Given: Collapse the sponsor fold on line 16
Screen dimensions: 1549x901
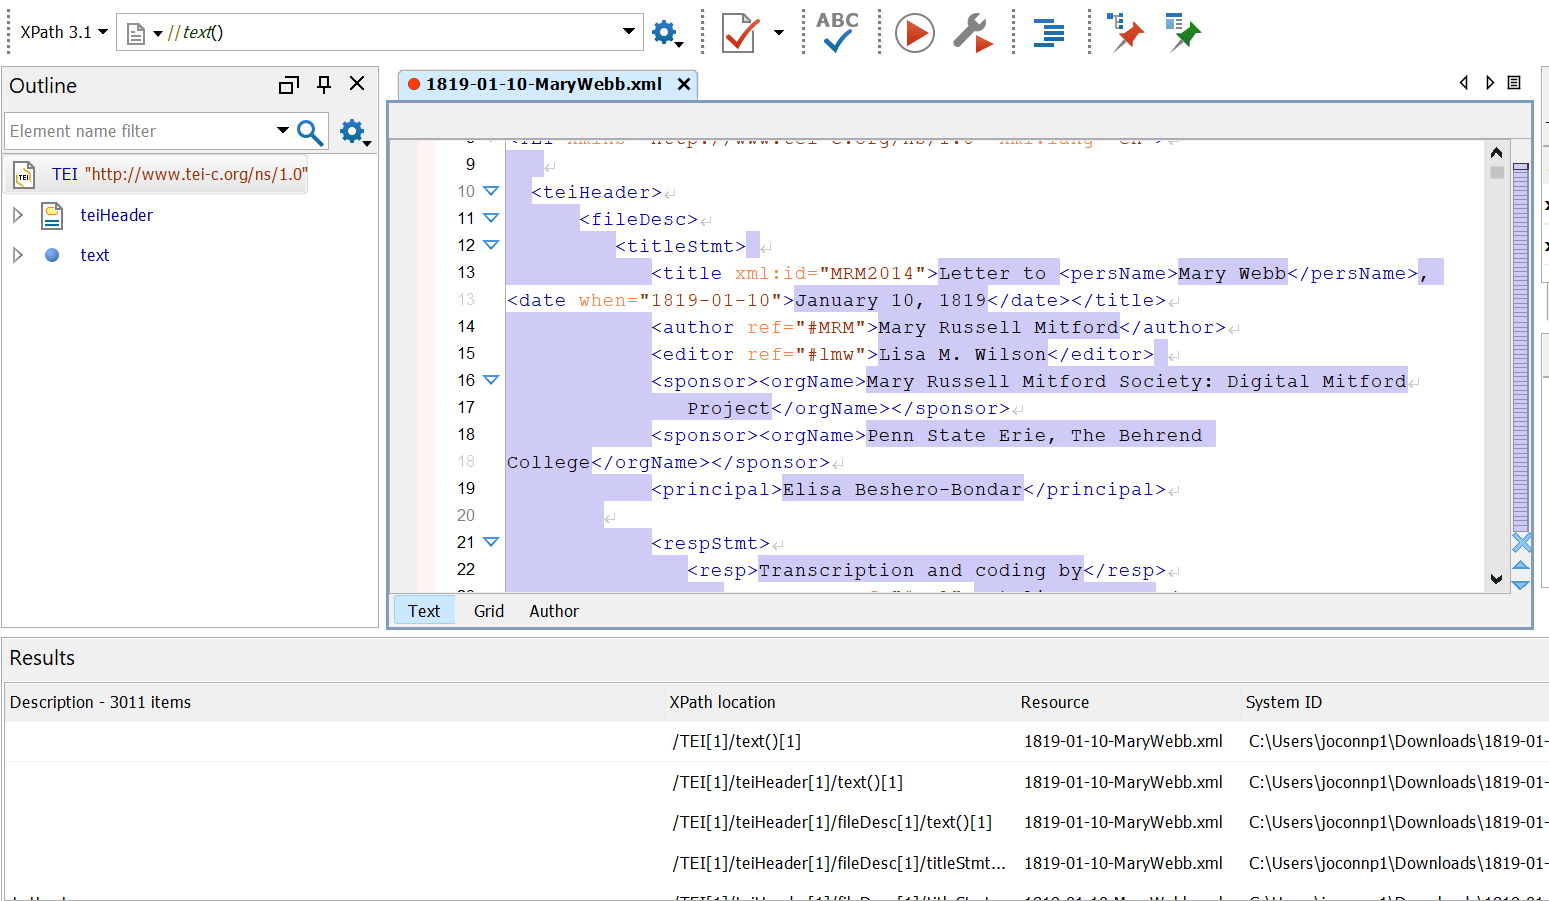Looking at the screenshot, I should pyautogui.click(x=491, y=380).
